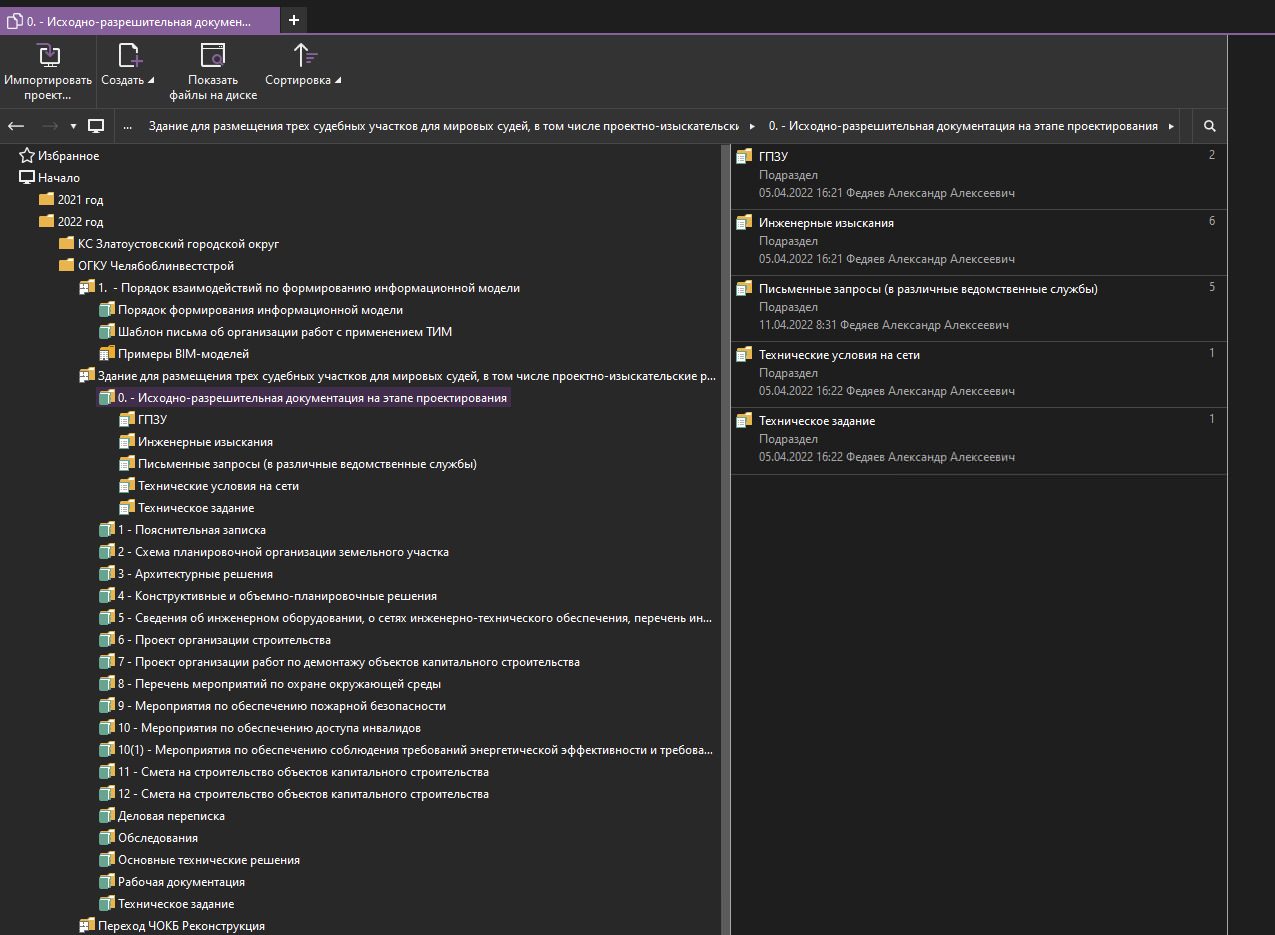Select 2022 год folder in tree
The width and height of the screenshot is (1275, 935).
(80, 222)
